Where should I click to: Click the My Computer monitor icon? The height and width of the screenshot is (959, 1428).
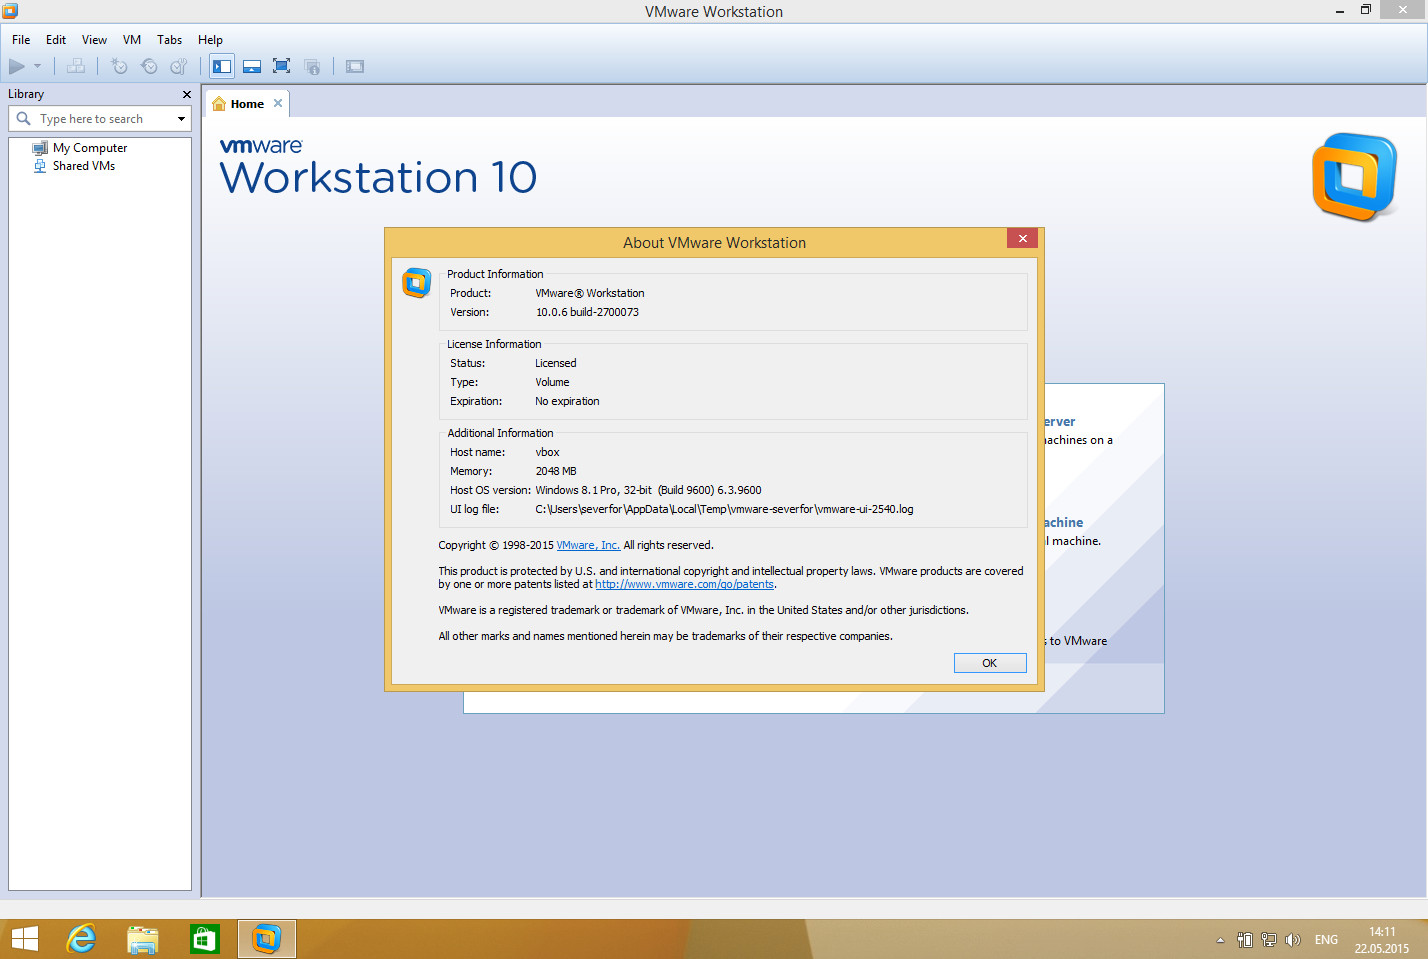click(x=40, y=148)
